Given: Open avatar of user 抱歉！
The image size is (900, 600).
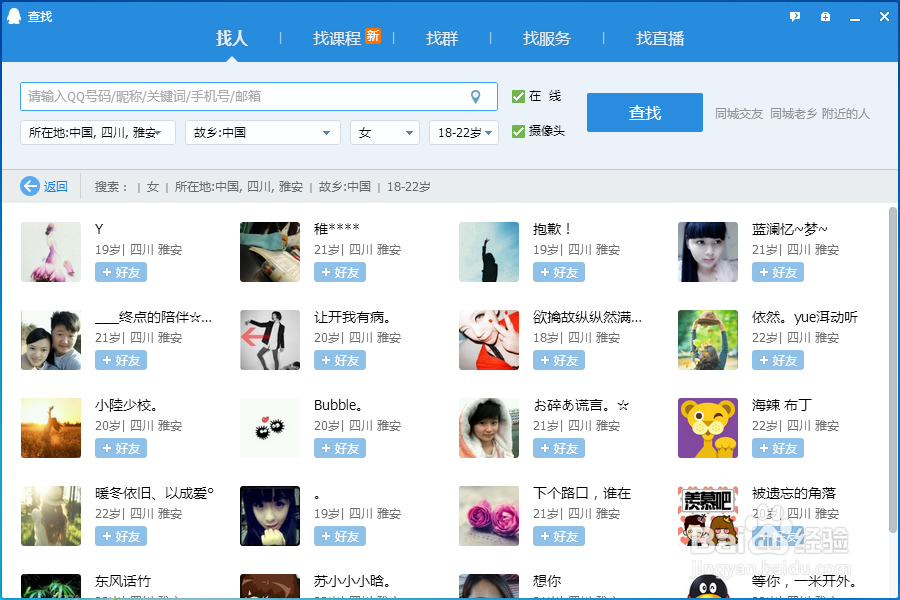Looking at the screenshot, I should coord(489,252).
